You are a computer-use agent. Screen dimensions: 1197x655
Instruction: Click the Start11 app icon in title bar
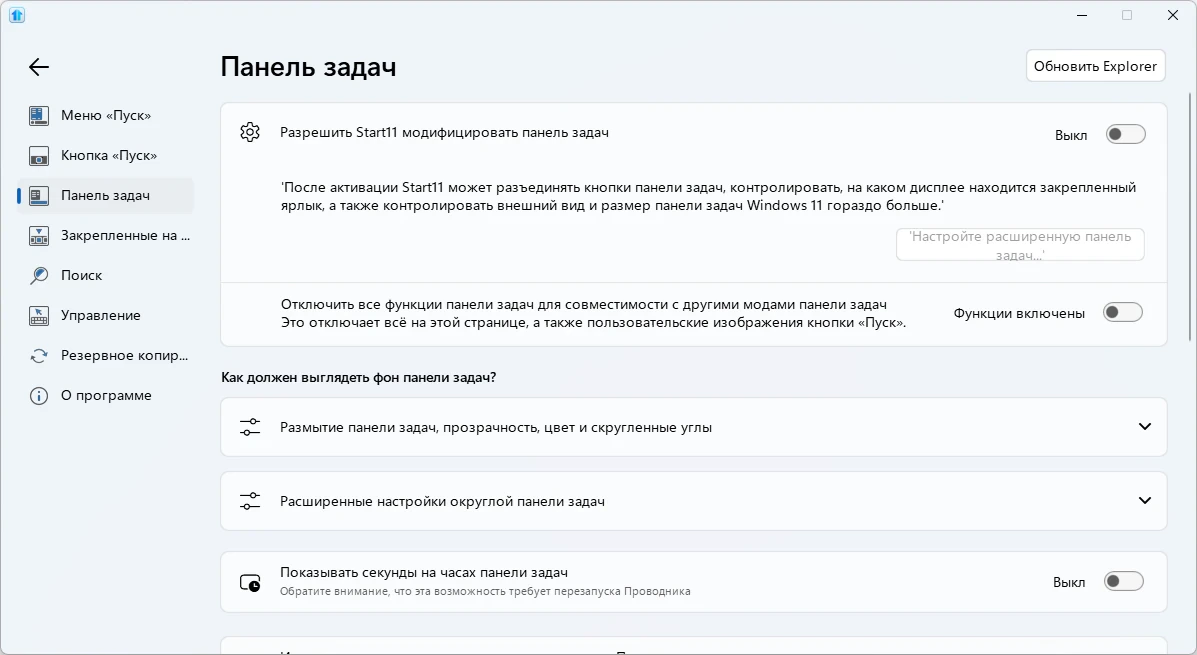pyautogui.click(x=17, y=15)
